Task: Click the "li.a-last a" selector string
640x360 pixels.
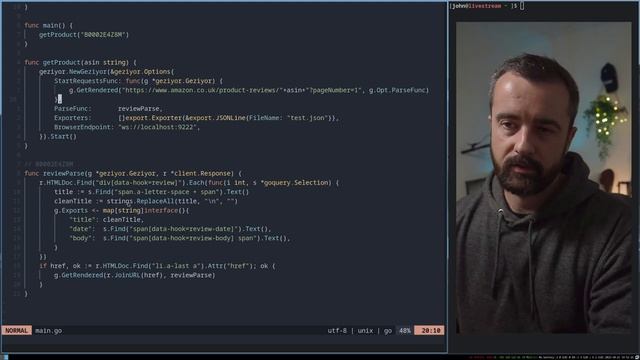Action: 176,266
